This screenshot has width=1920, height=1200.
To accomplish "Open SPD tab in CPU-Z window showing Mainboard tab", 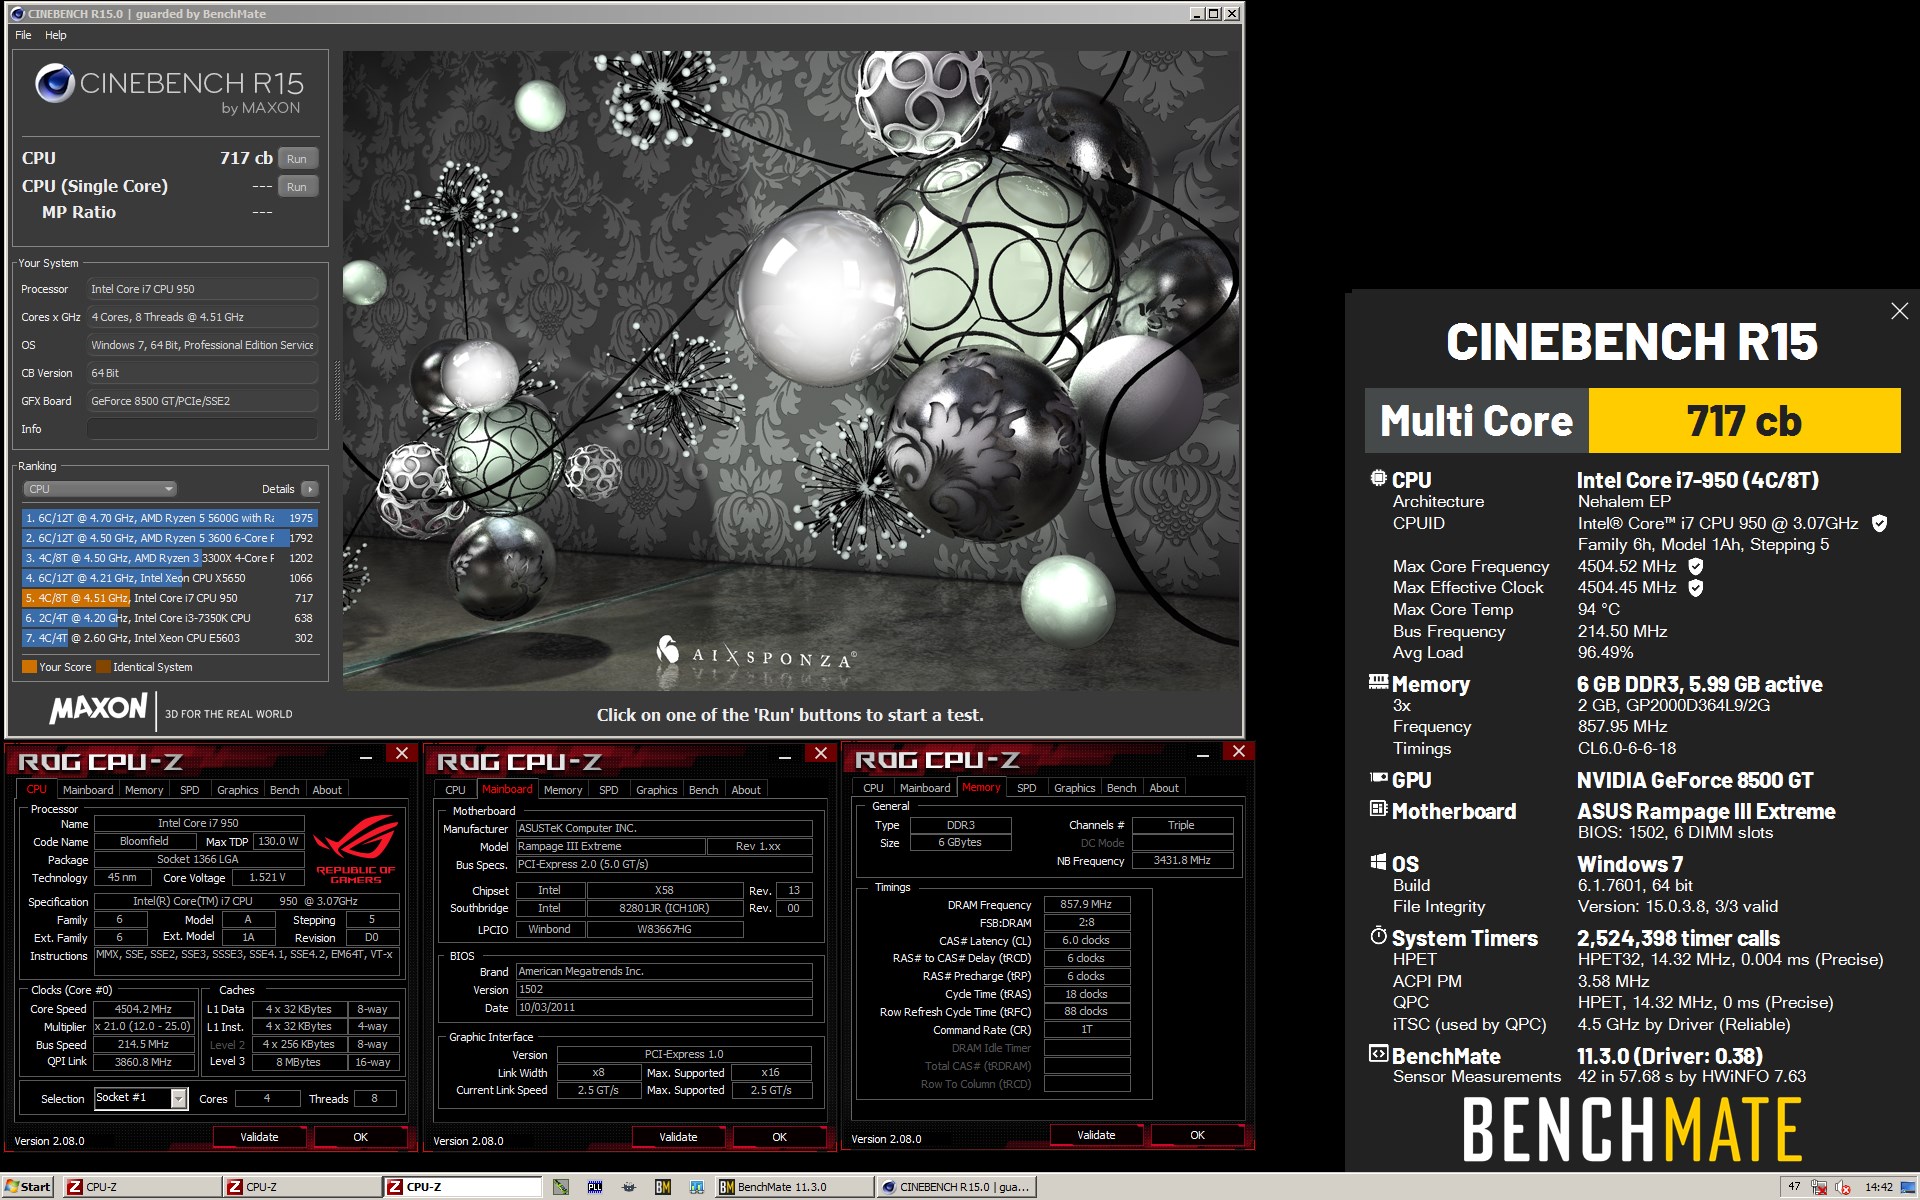I will point(609,790).
